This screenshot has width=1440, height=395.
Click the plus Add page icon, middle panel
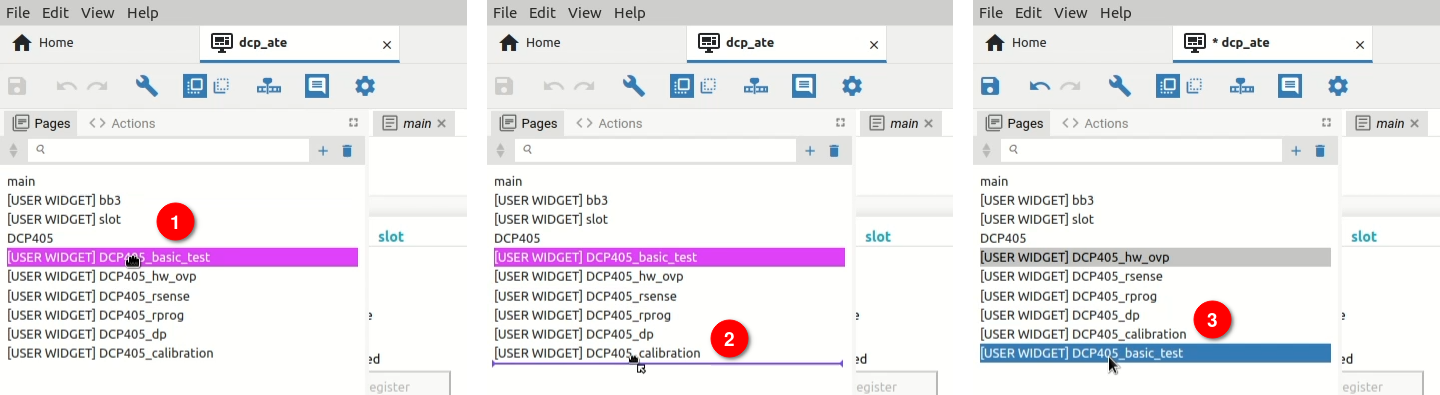[x=809, y=151]
